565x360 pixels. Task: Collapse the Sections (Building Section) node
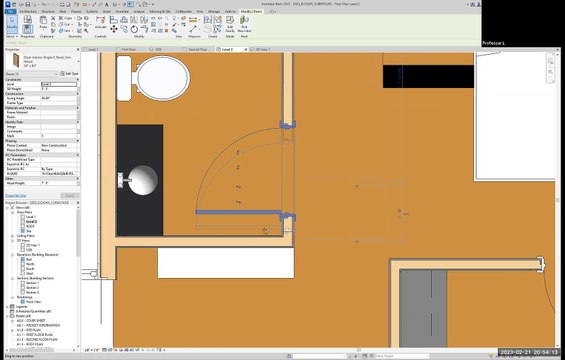point(13,278)
